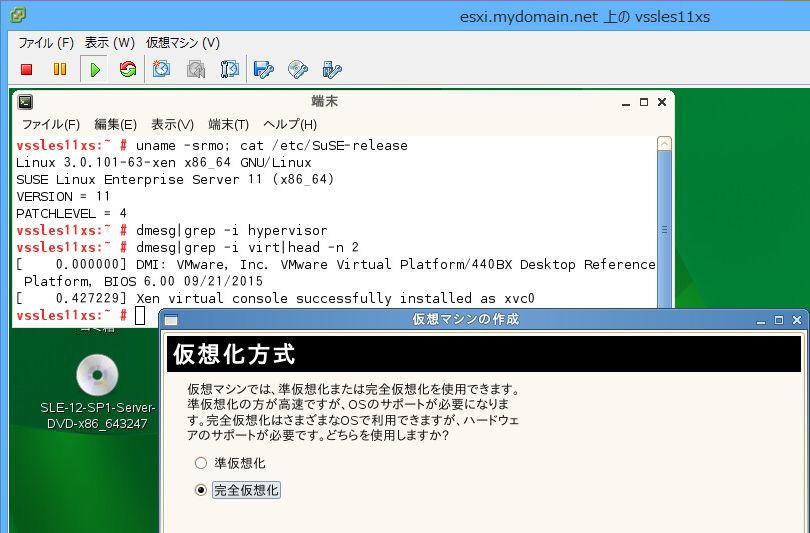Click the USB device toolbar icon

[331, 69]
